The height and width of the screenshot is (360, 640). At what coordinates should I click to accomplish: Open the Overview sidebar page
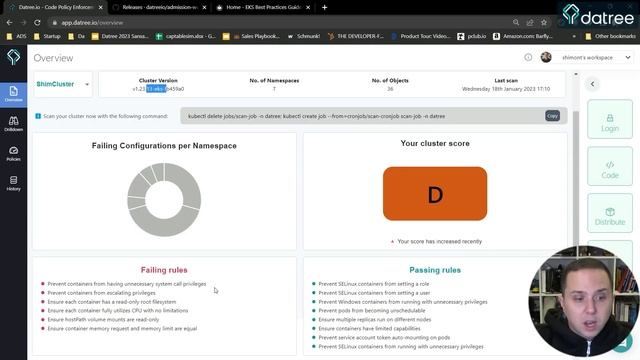coord(13,94)
